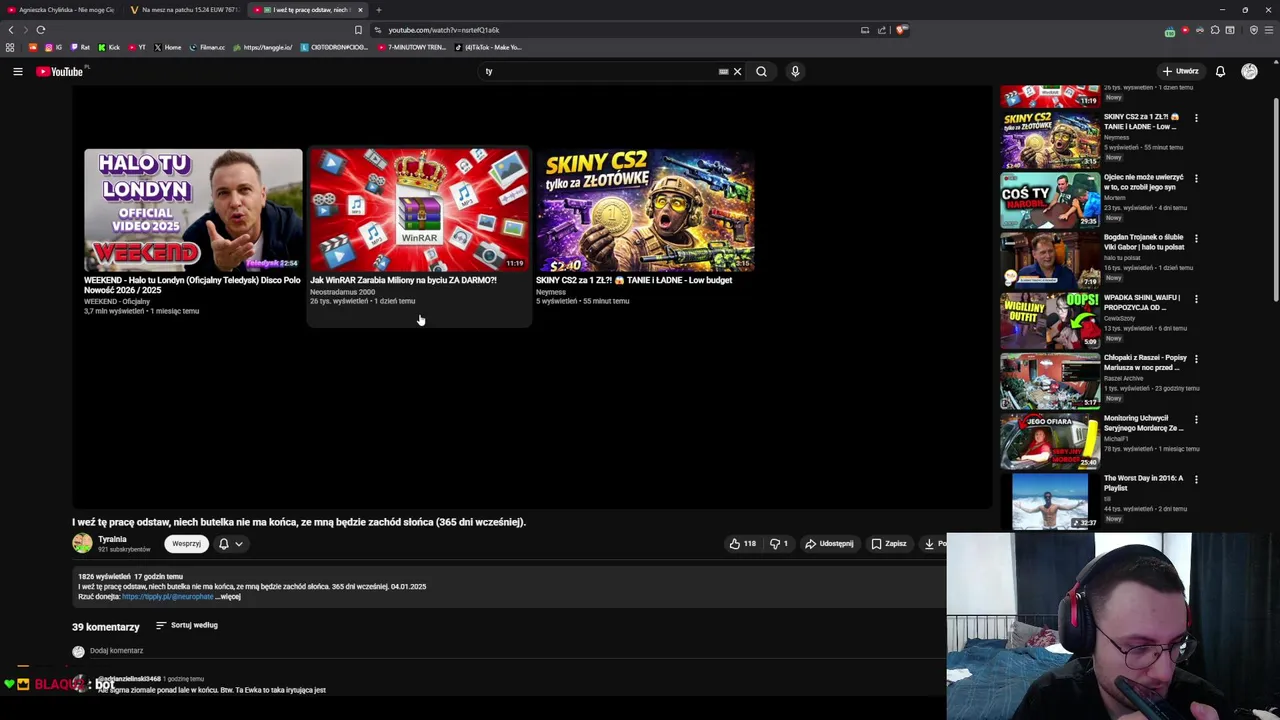This screenshot has width=1280, height=720.
Task: Like the video with thumbs up
Action: pyautogui.click(x=742, y=544)
